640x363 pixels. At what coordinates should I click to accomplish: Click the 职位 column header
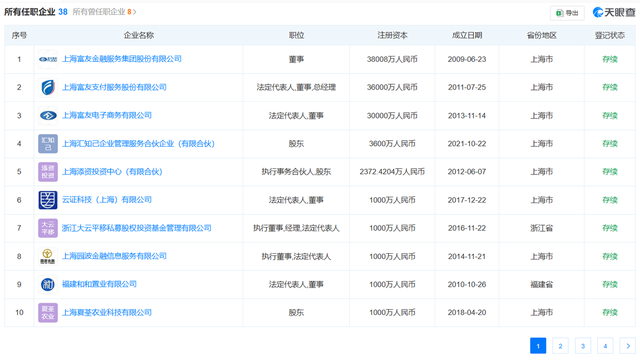(x=296, y=36)
